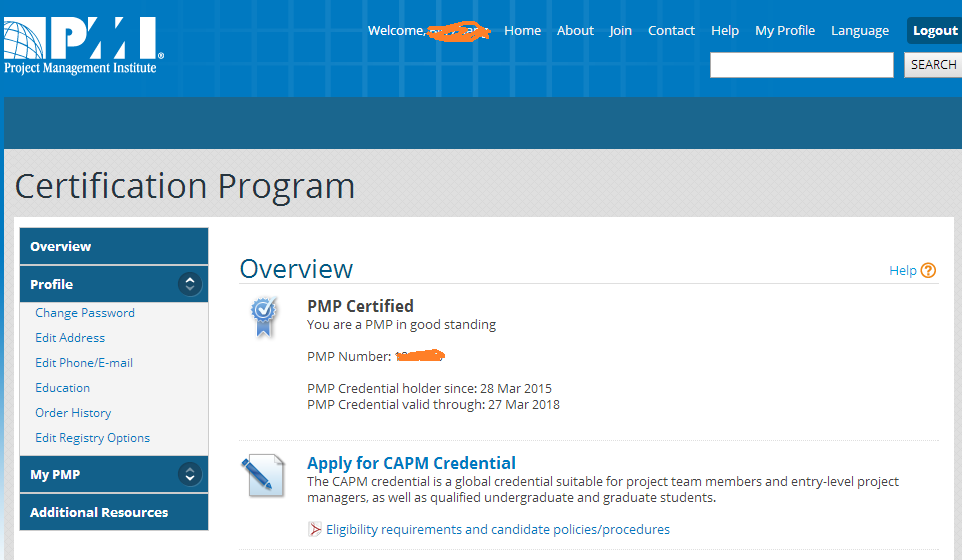Collapse the Profile section chevron

tap(190, 284)
